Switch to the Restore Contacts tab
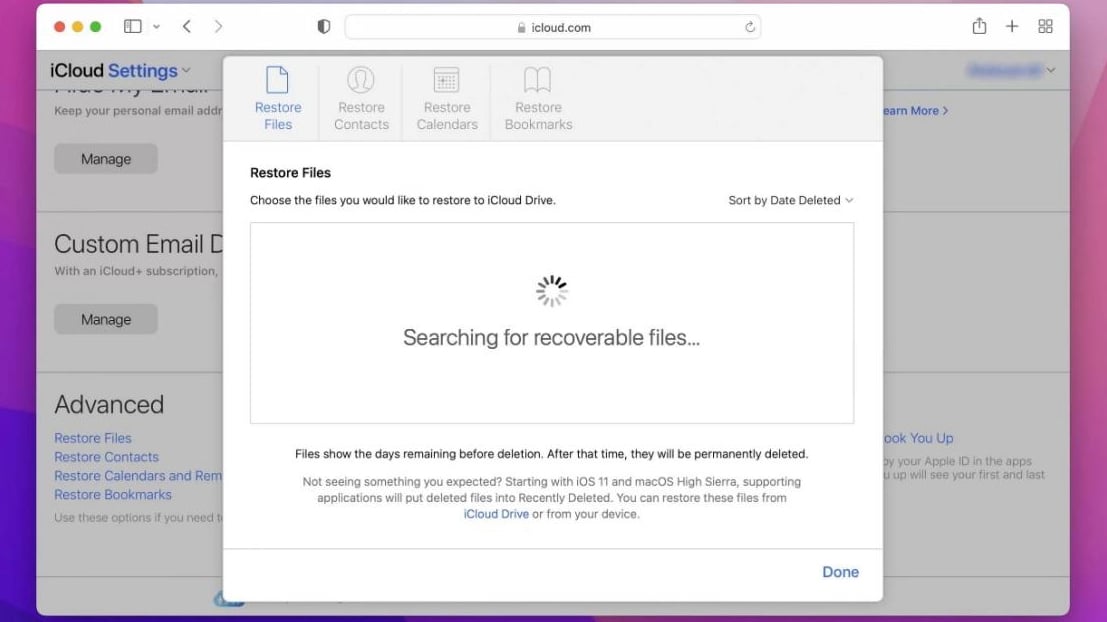This screenshot has height=622, width=1107. click(x=361, y=98)
